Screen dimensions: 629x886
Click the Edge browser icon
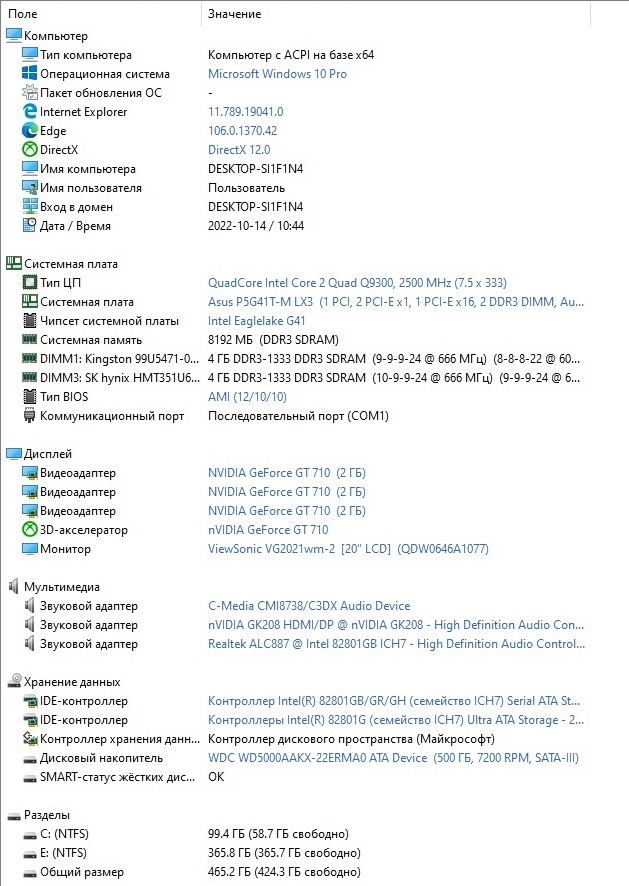[30, 131]
